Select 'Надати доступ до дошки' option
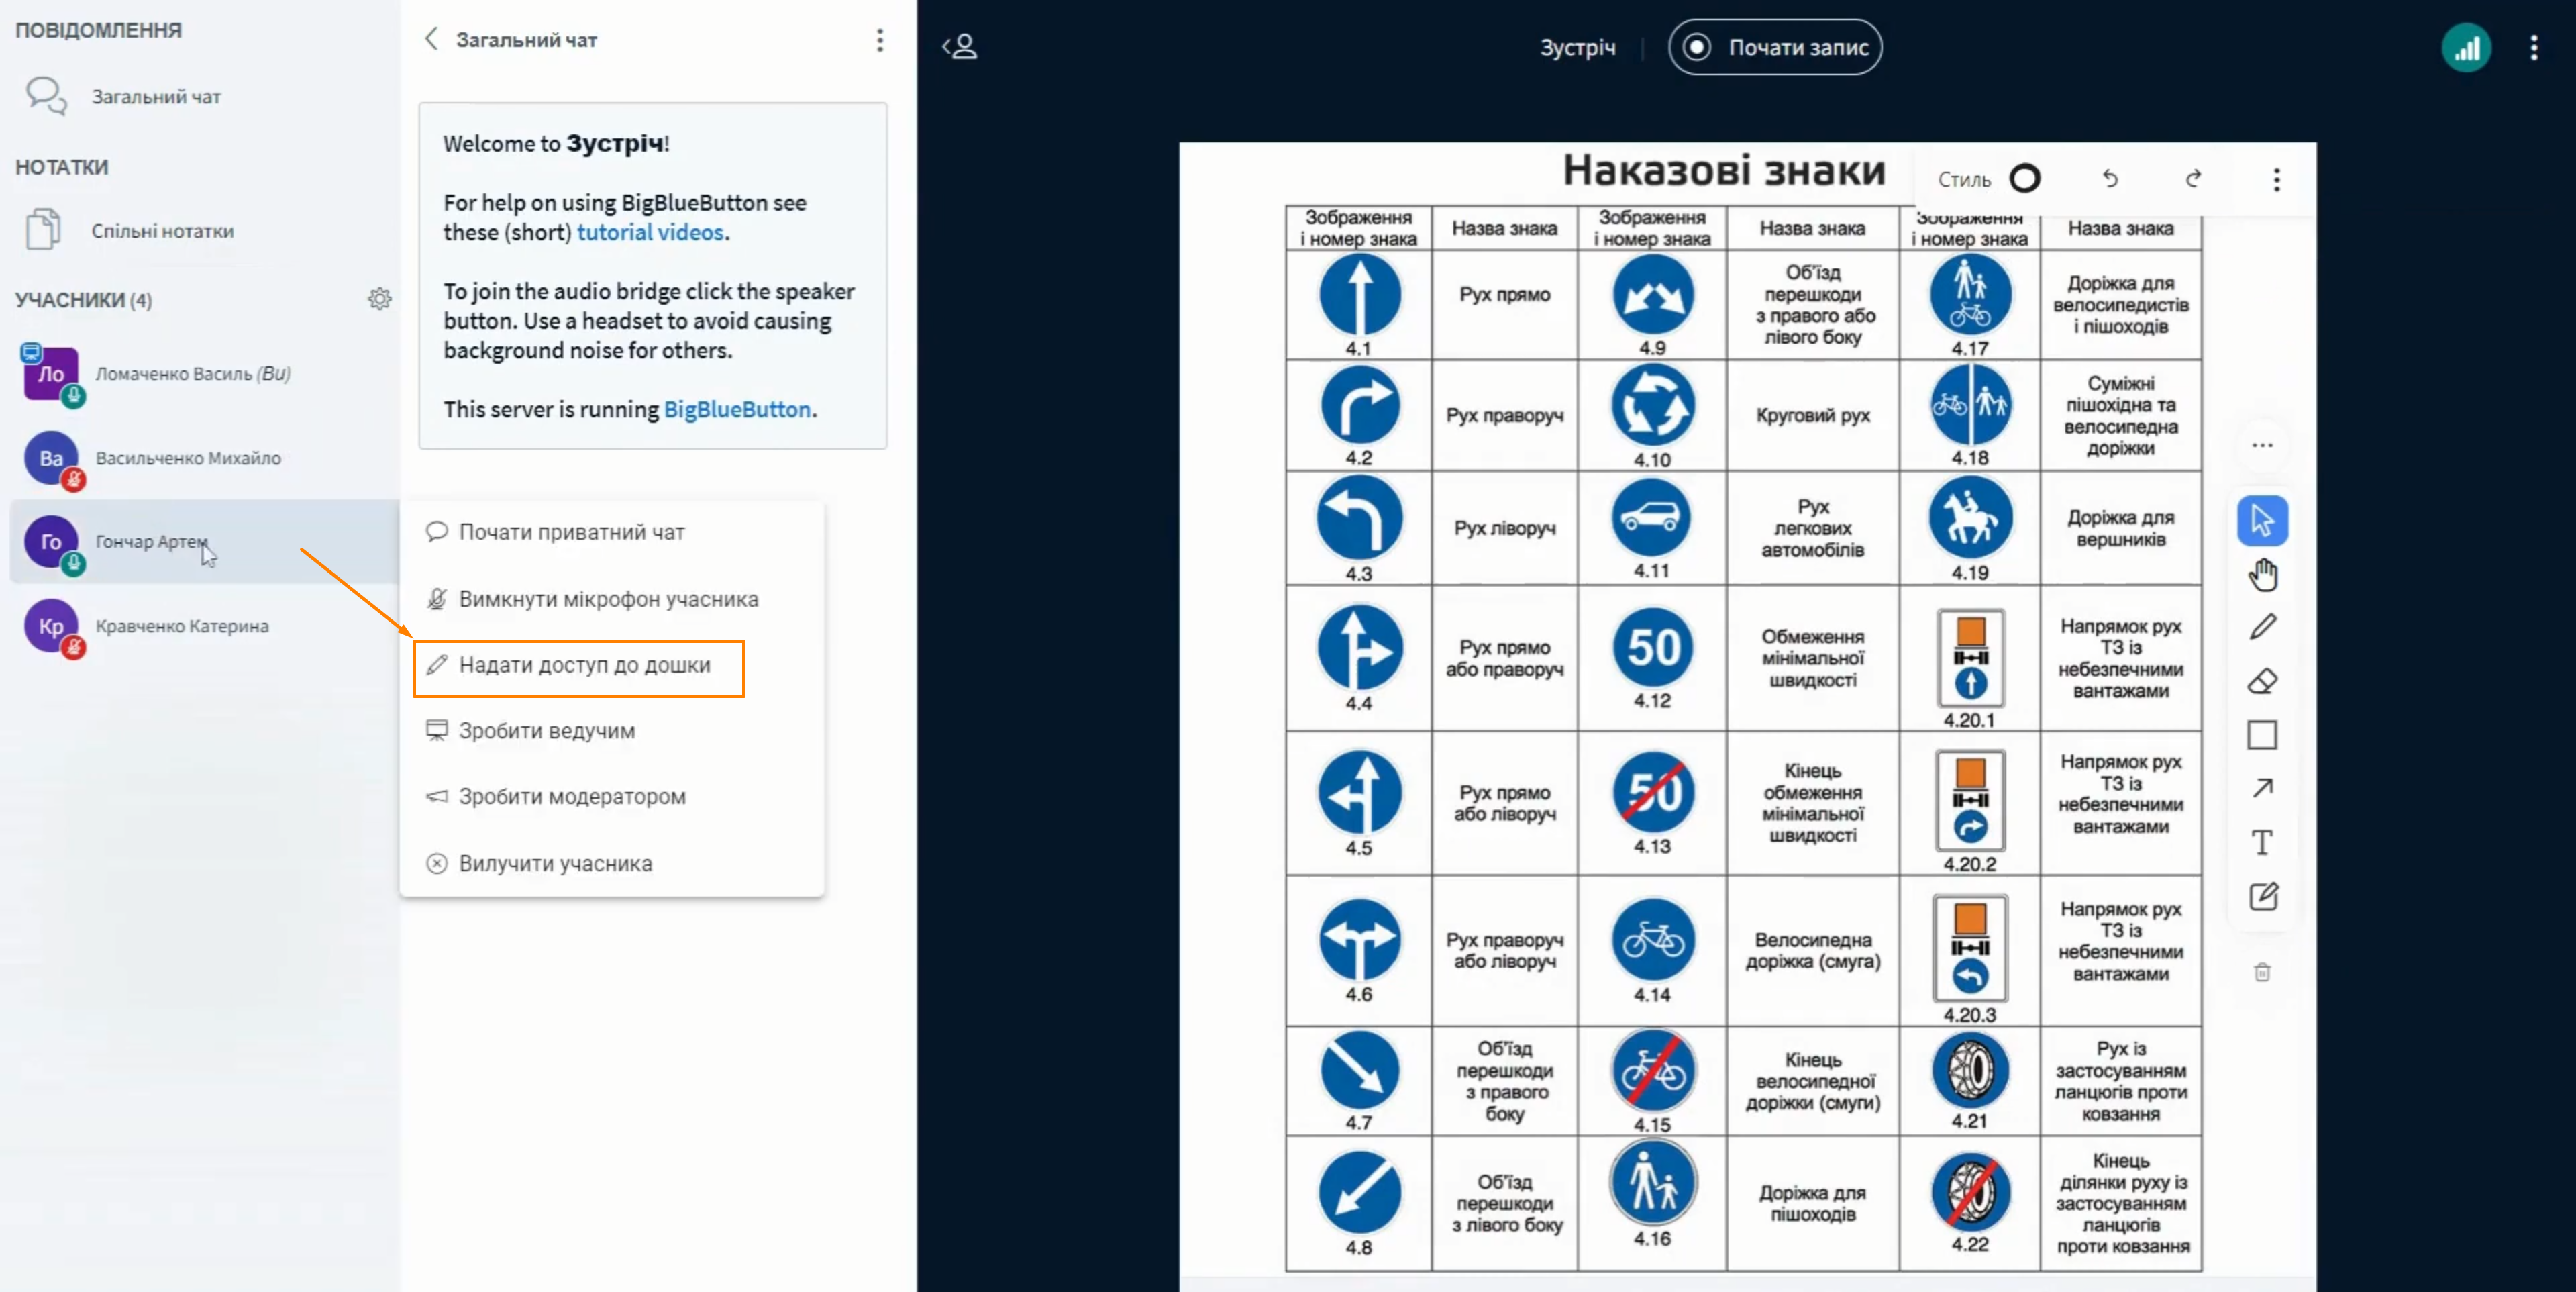 click(x=584, y=666)
